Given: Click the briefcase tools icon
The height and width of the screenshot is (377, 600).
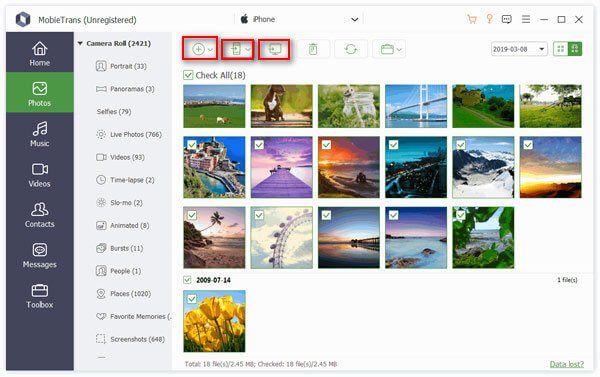Looking at the screenshot, I should [x=387, y=49].
